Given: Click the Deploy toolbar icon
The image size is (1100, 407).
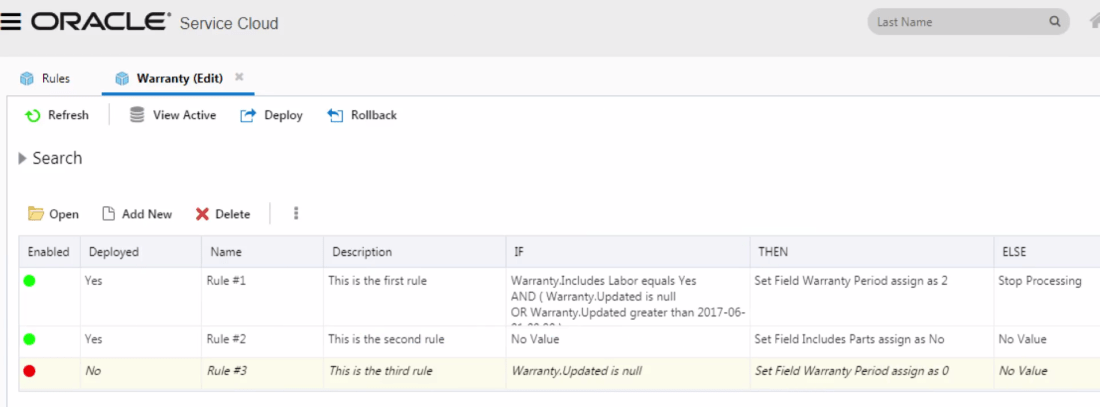Looking at the screenshot, I should click(x=248, y=116).
